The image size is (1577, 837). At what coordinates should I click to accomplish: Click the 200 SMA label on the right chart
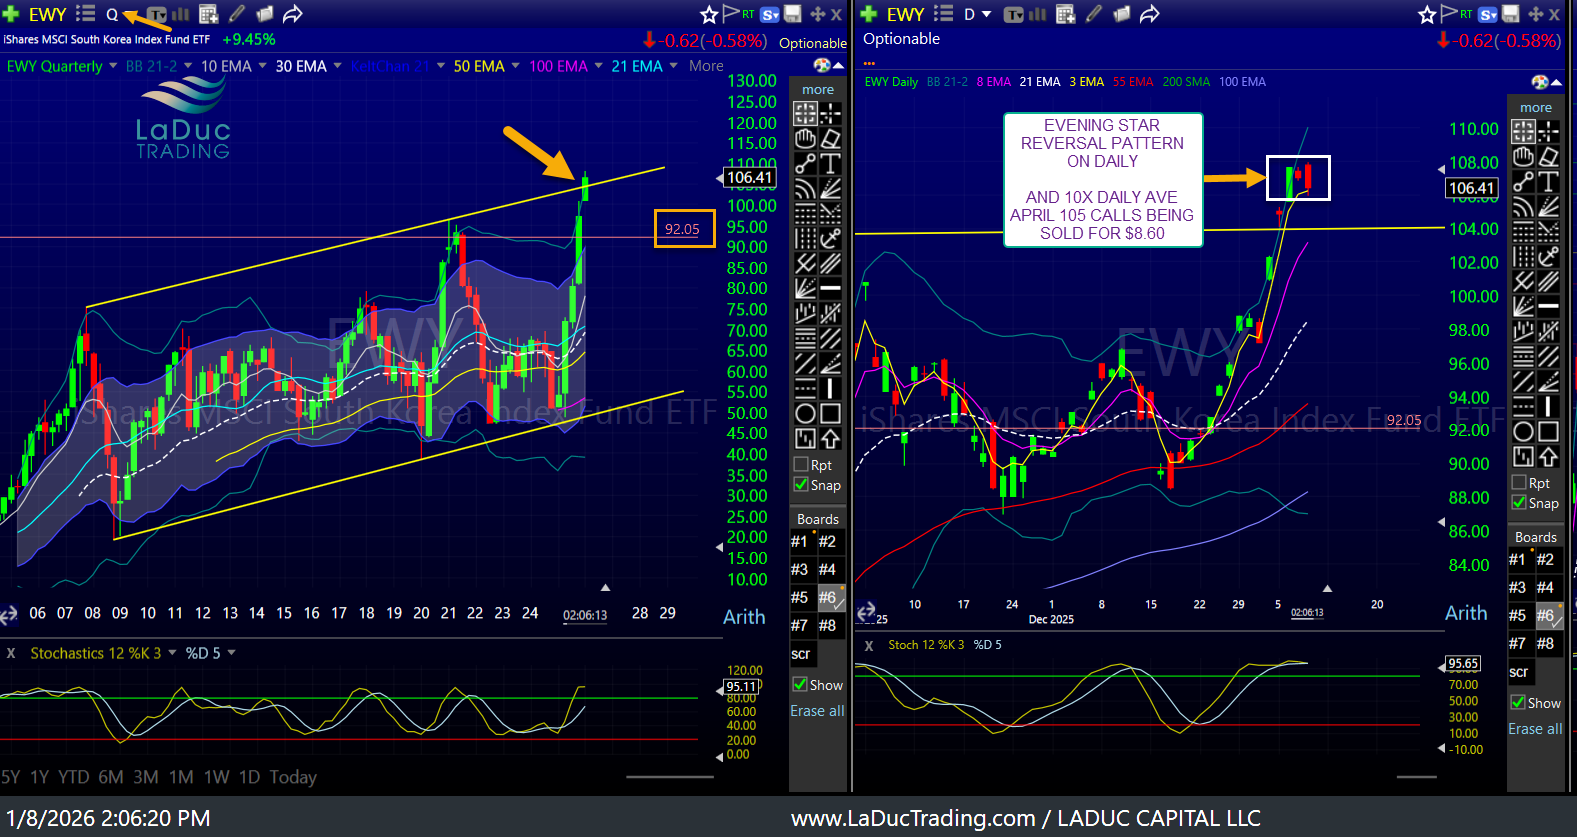(x=1186, y=82)
